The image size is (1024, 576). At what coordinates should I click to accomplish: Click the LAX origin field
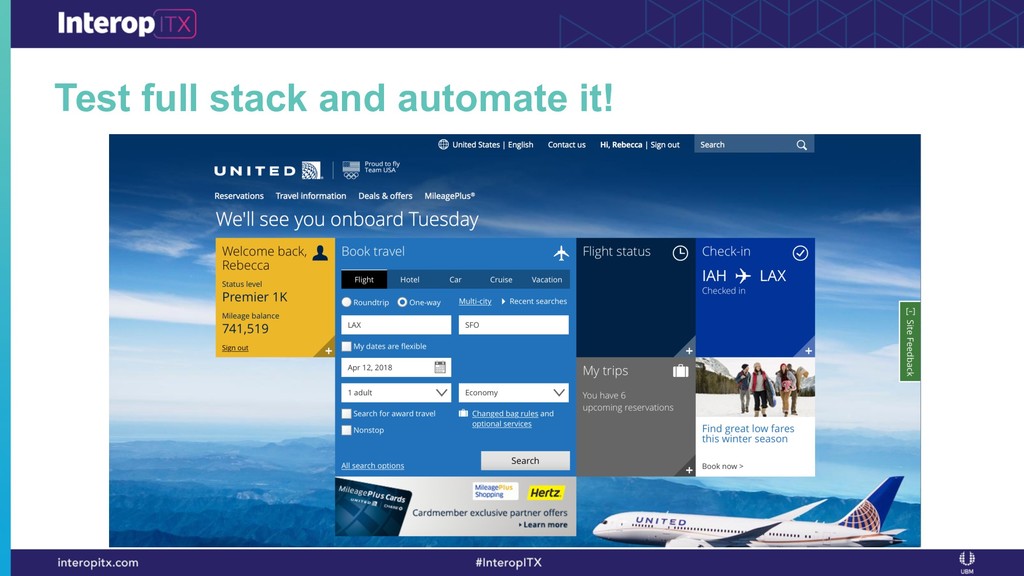click(x=396, y=325)
